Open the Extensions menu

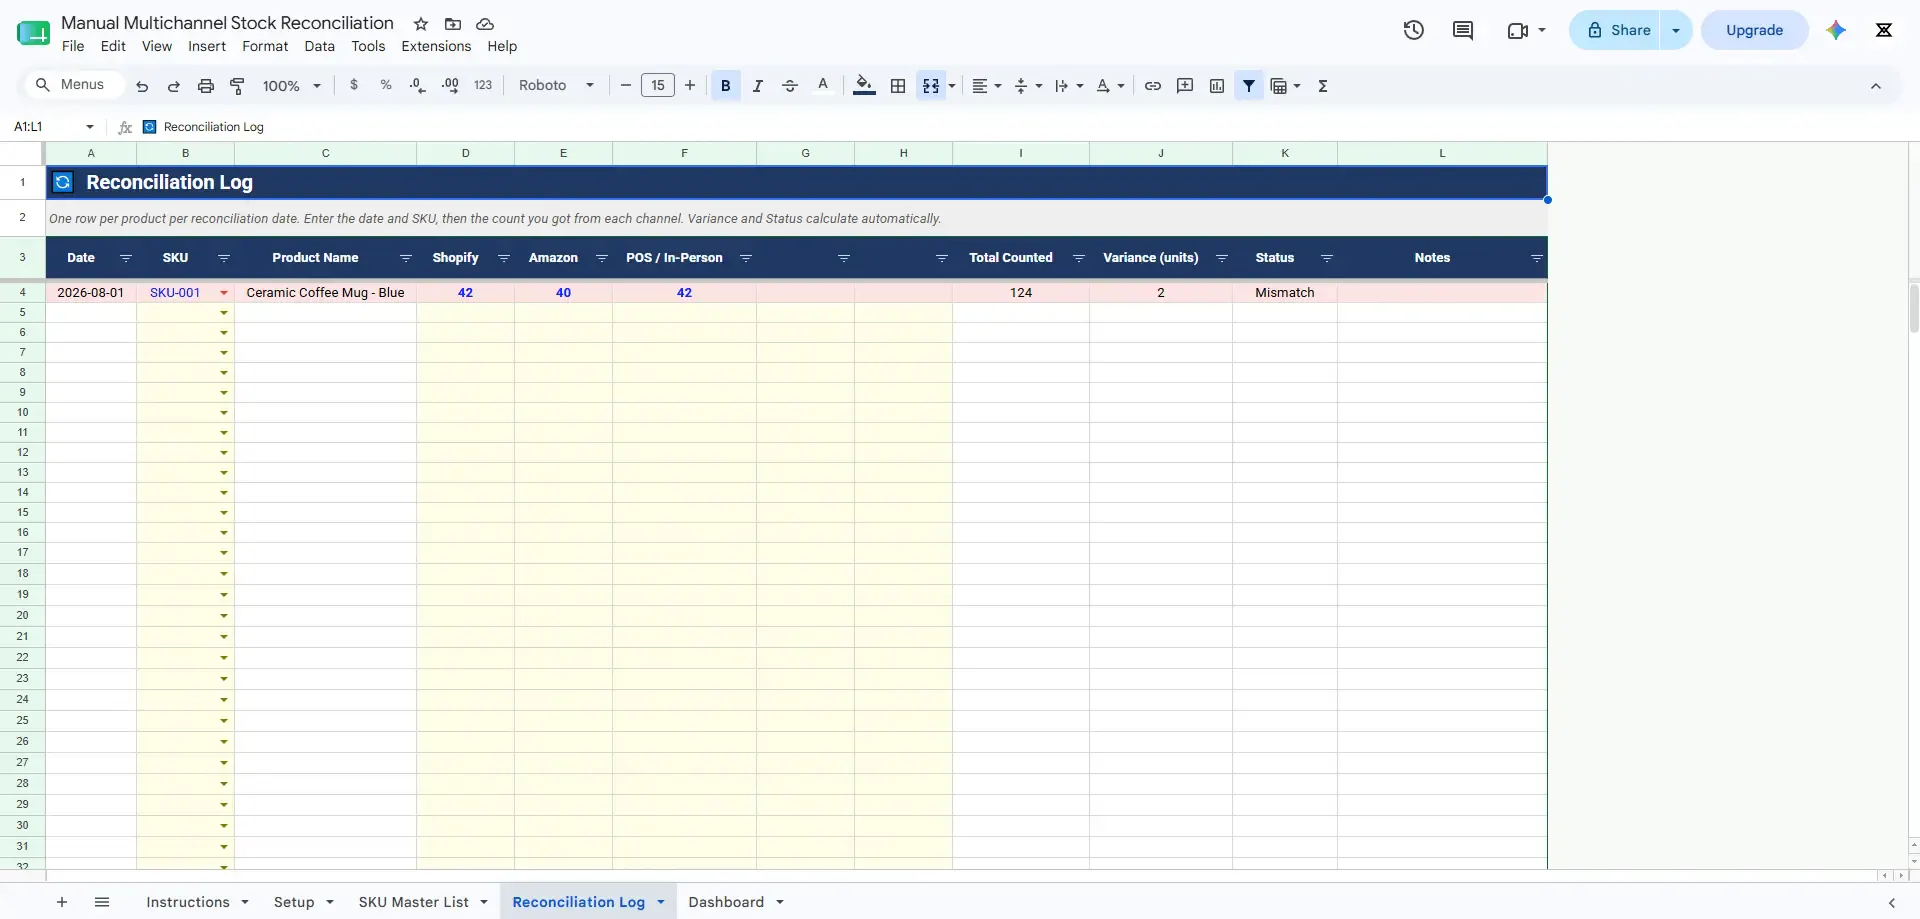(x=436, y=46)
